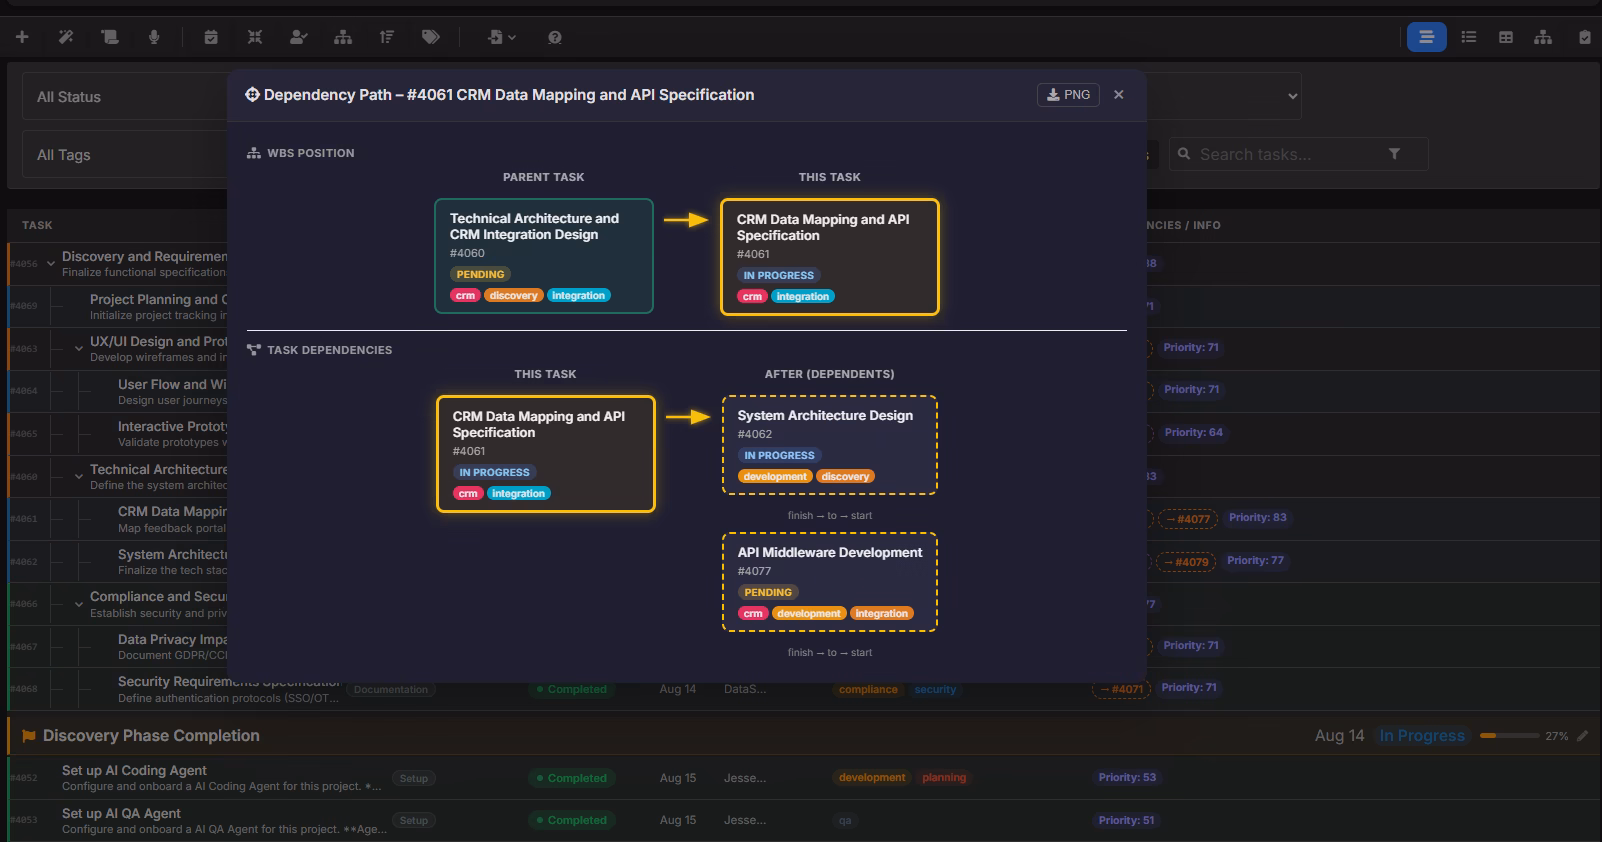Click the development tag on API Middleware card

809,613
